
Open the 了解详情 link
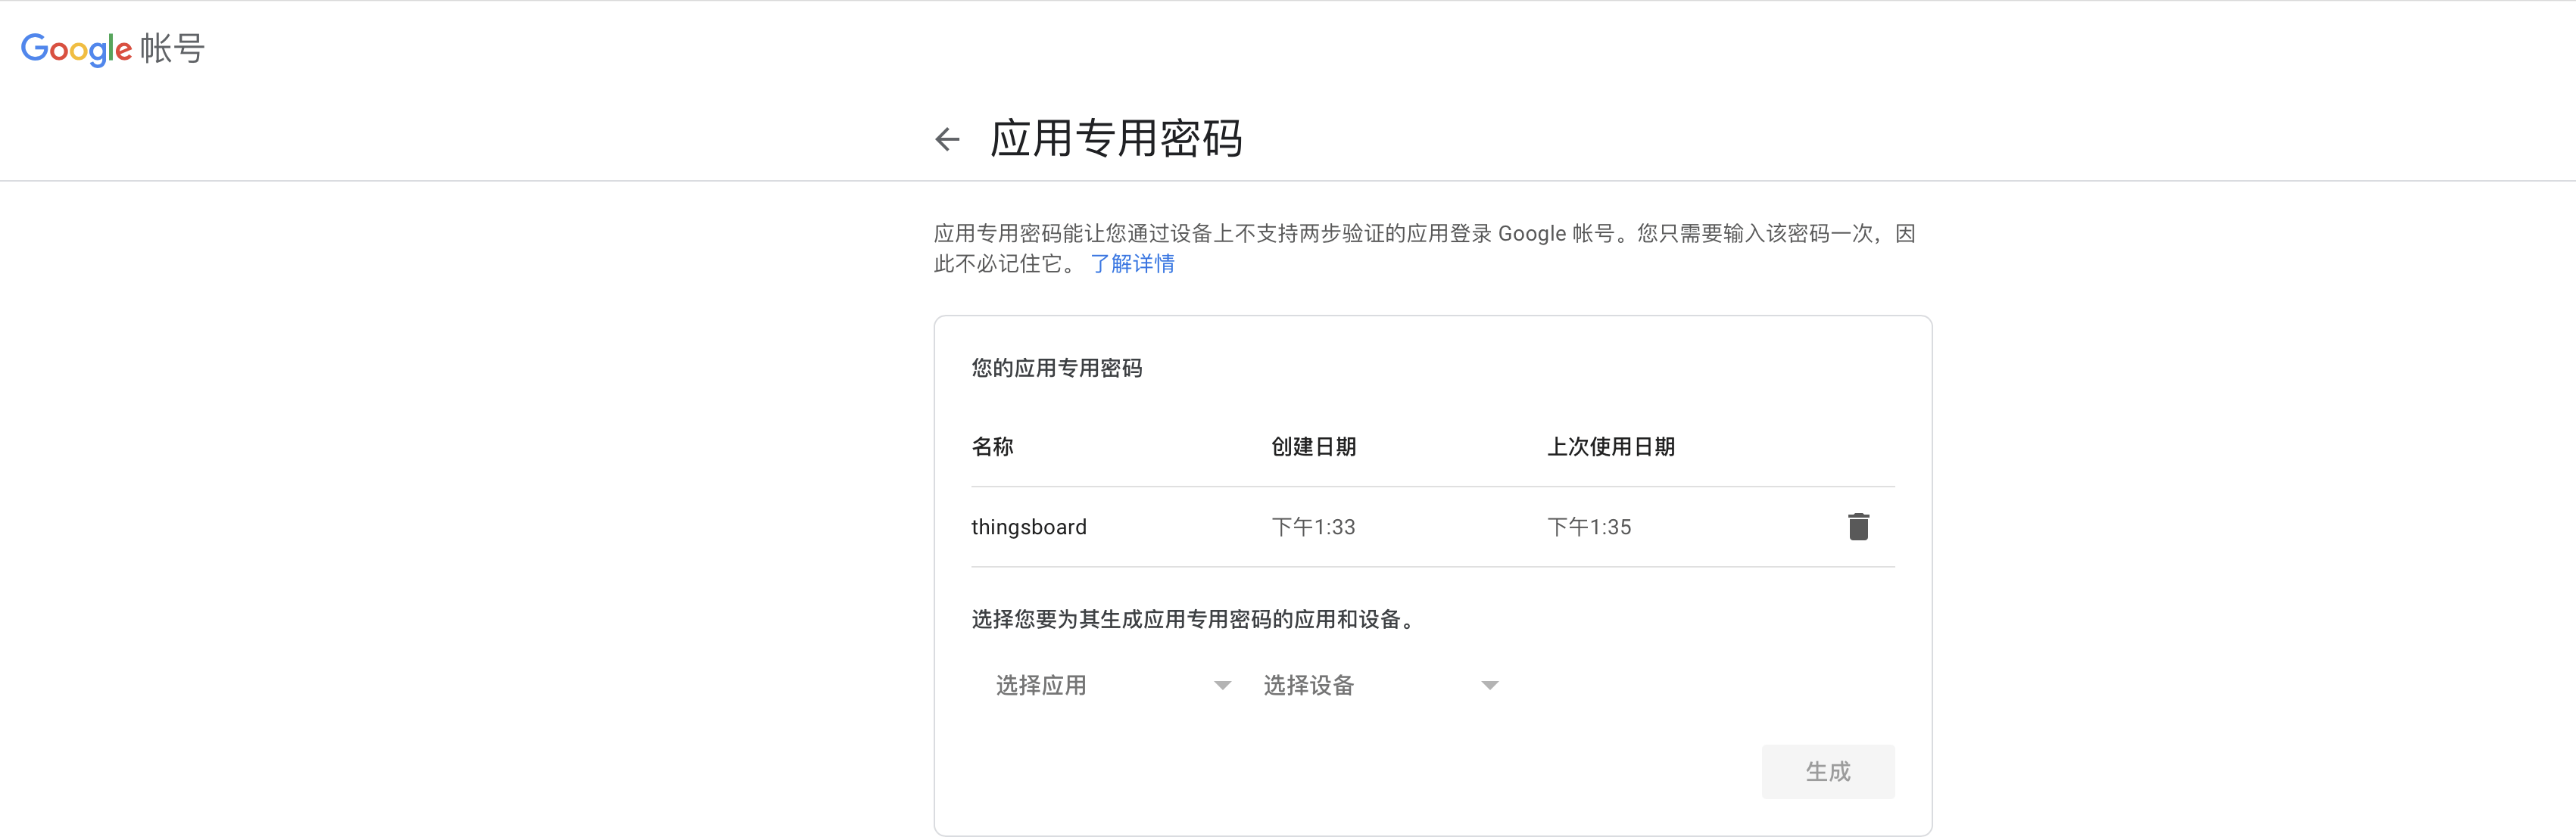(x=1132, y=264)
